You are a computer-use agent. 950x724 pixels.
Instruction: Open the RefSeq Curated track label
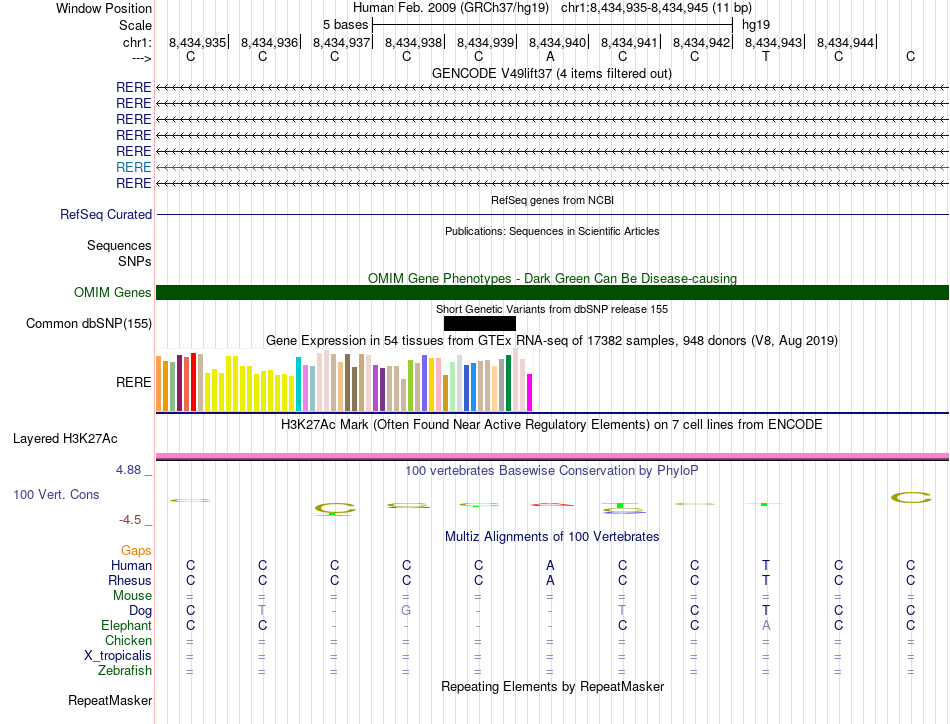(106, 214)
